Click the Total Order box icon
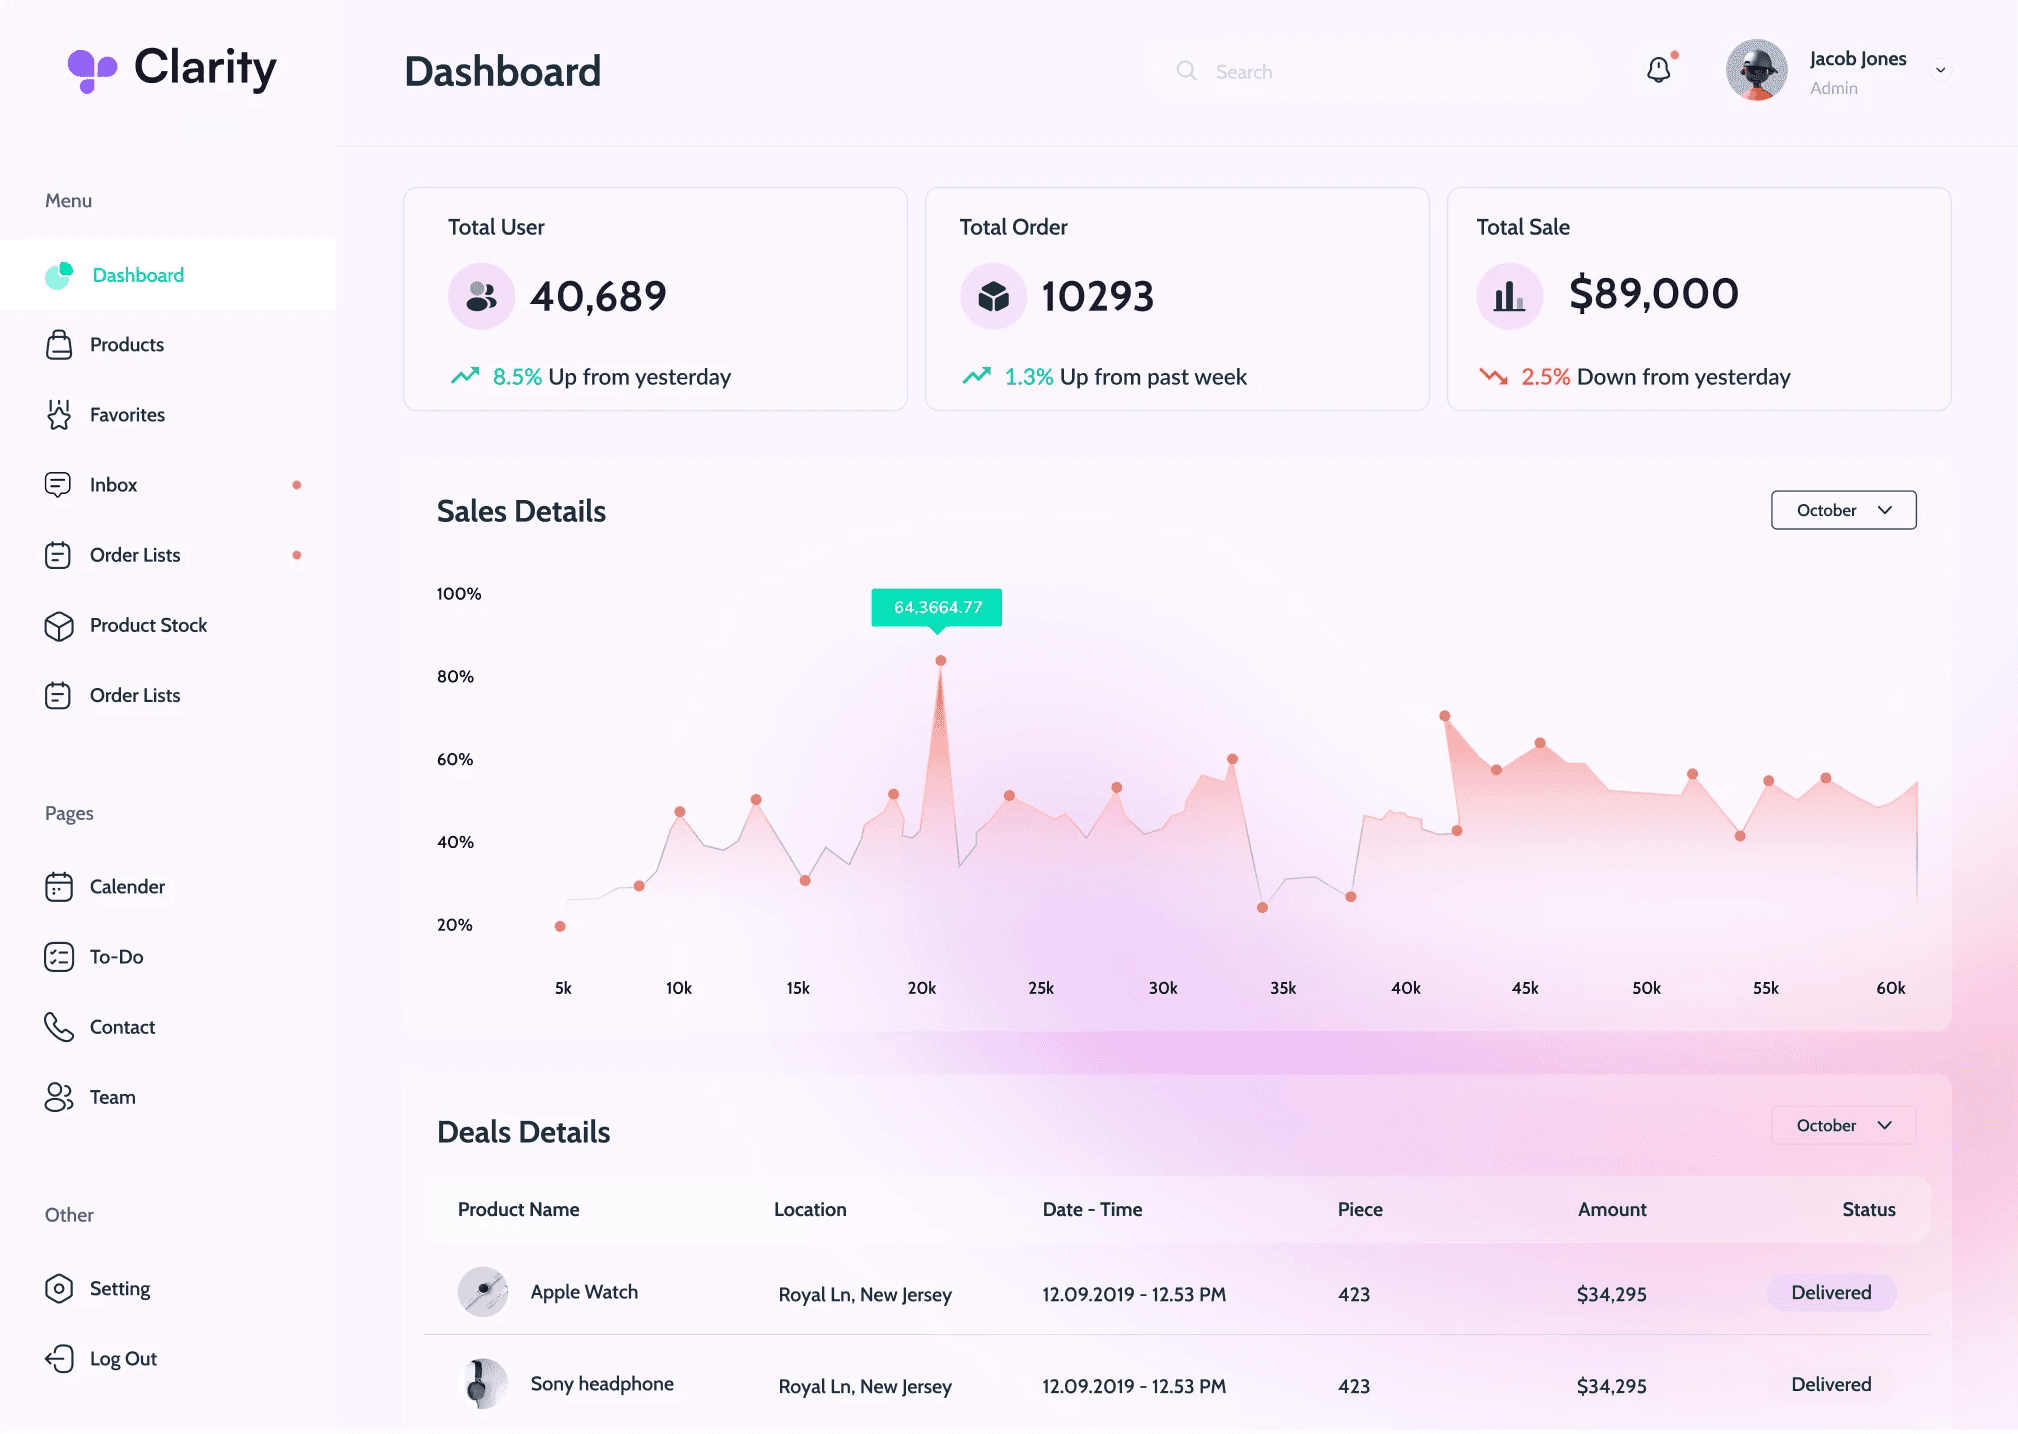2018x1434 pixels. click(993, 296)
